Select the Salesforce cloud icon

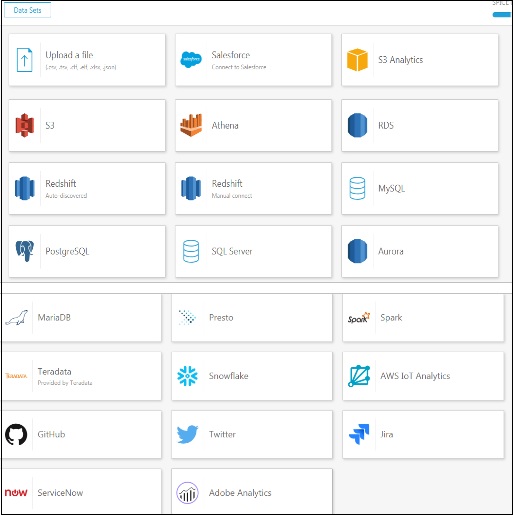tap(191, 60)
